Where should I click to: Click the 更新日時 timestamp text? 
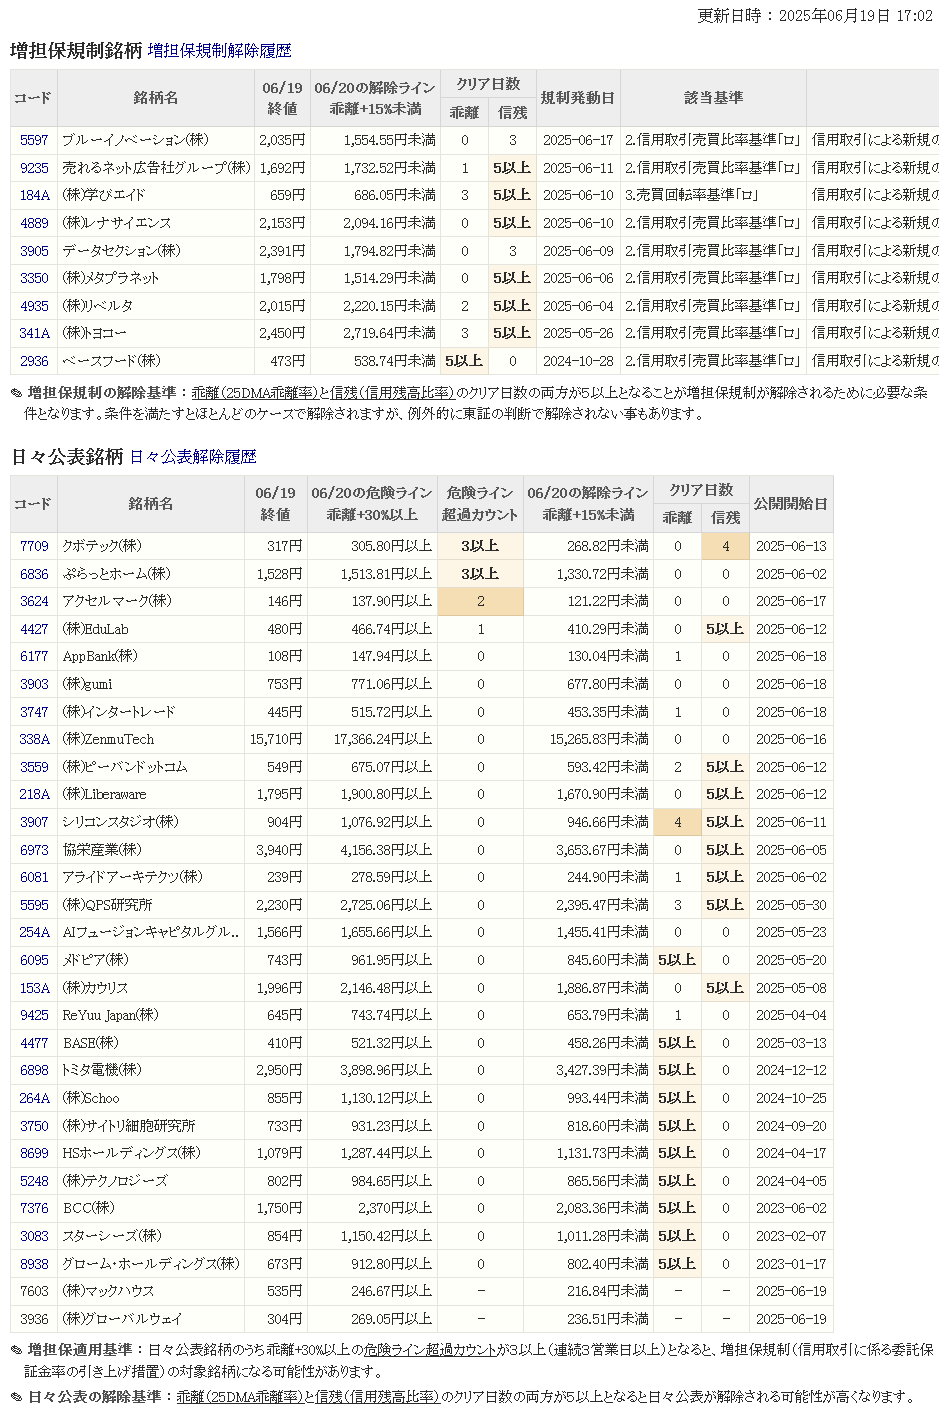(816, 16)
